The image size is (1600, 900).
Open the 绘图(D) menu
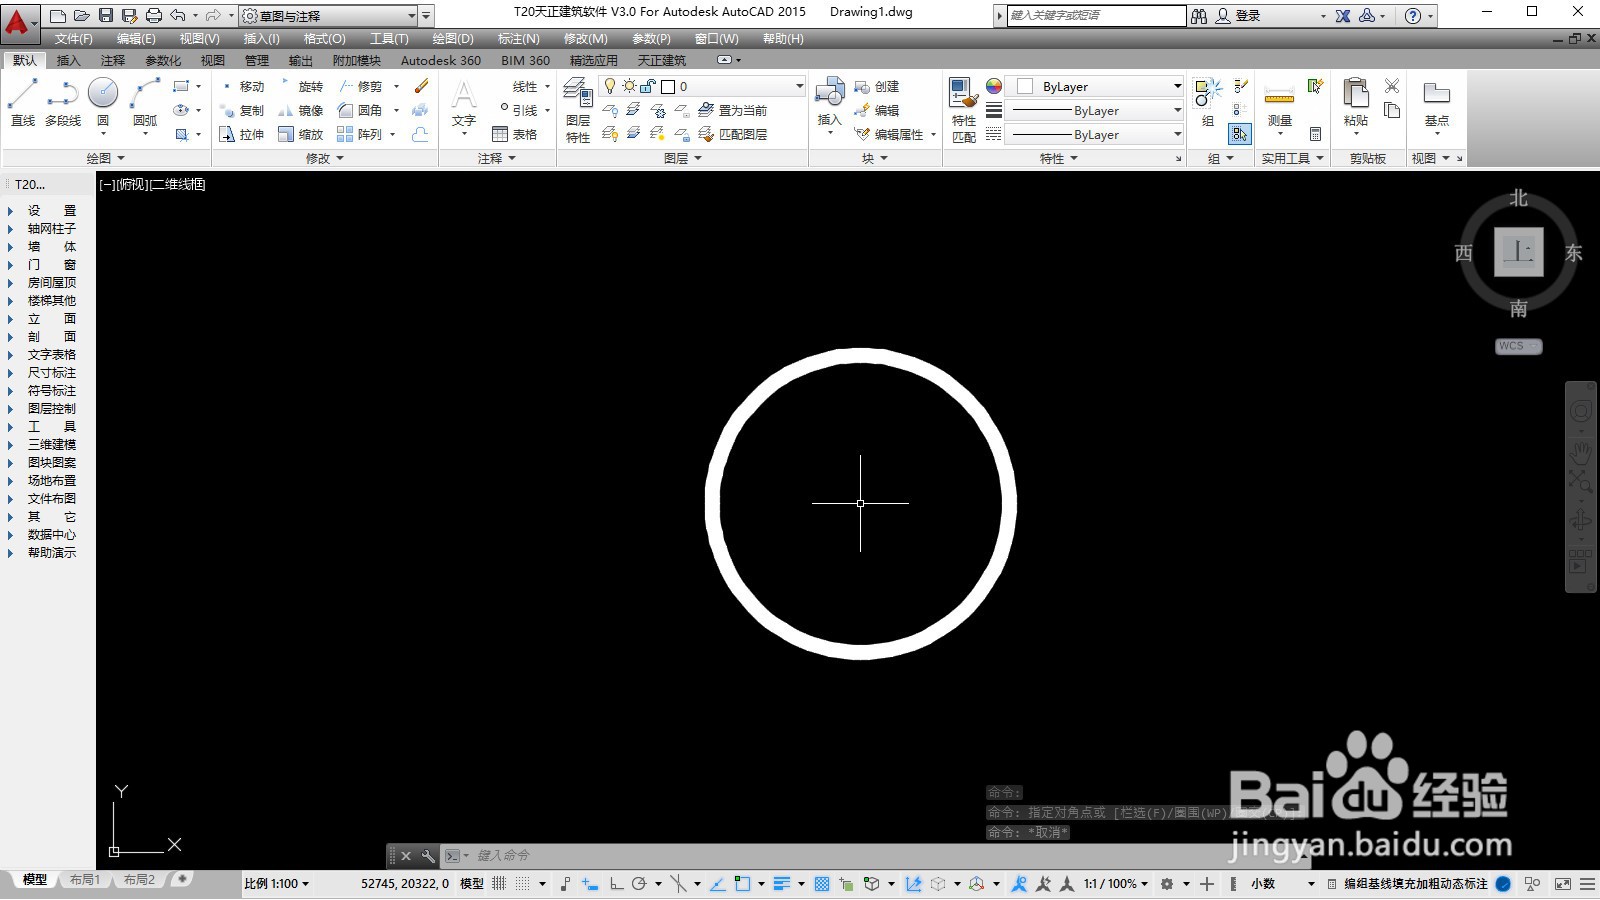453,39
